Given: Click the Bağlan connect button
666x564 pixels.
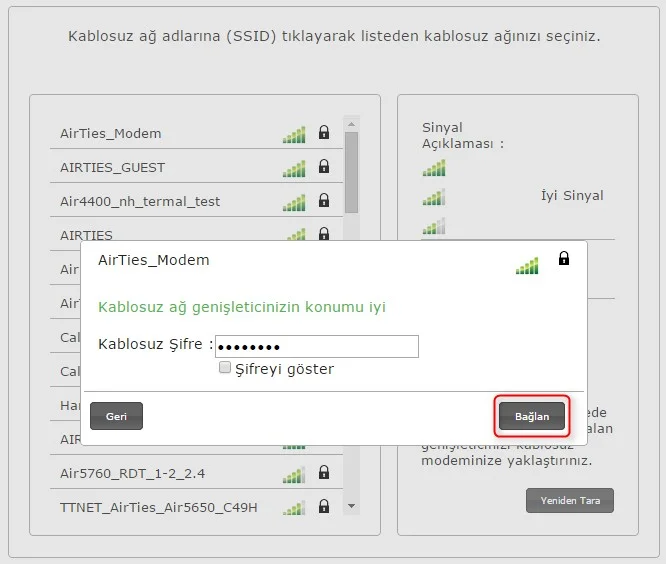Looking at the screenshot, I should (x=532, y=416).
